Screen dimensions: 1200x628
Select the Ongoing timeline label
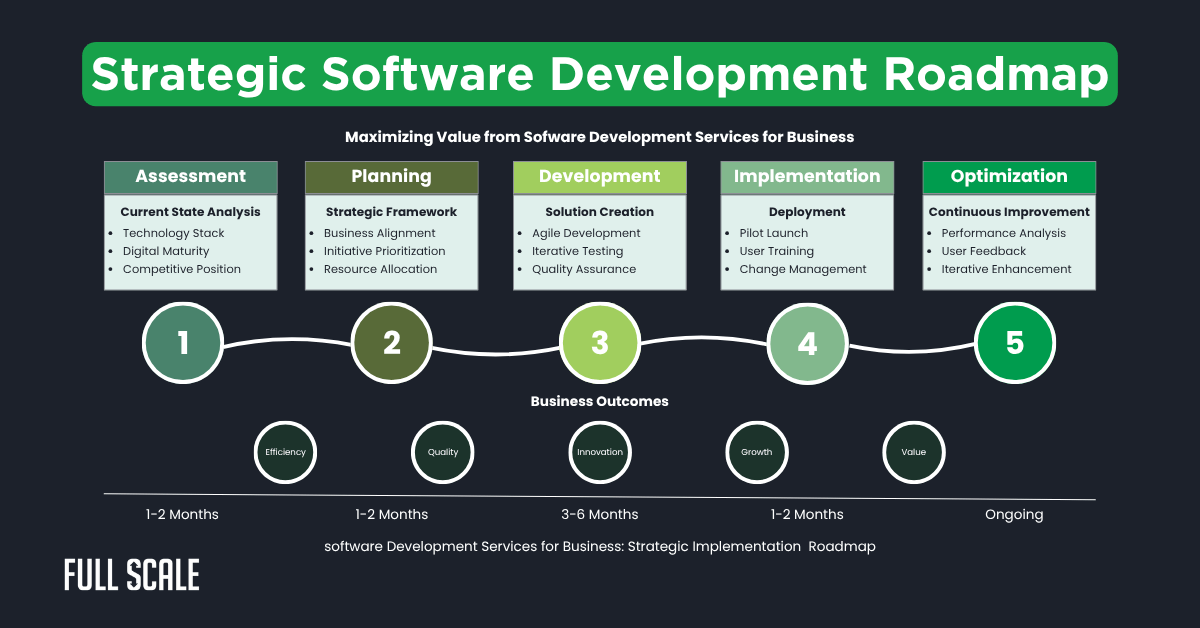click(x=1014, y=514)
